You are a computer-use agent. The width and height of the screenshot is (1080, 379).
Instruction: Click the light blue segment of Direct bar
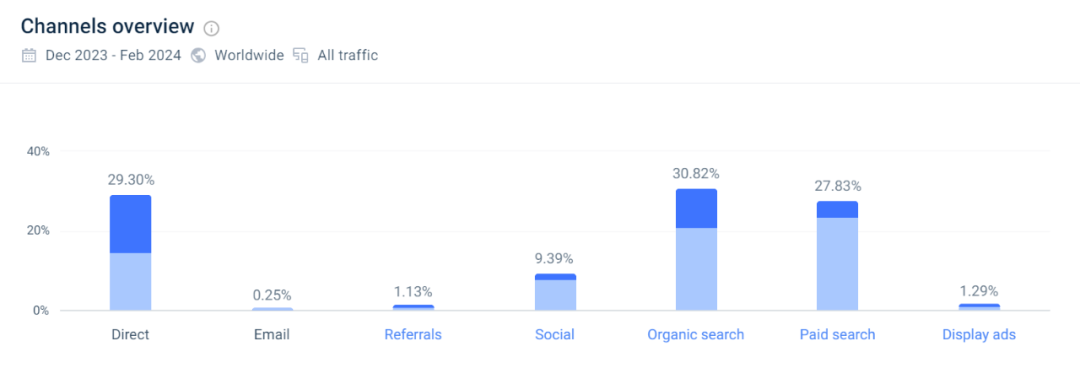pos(130,281)
